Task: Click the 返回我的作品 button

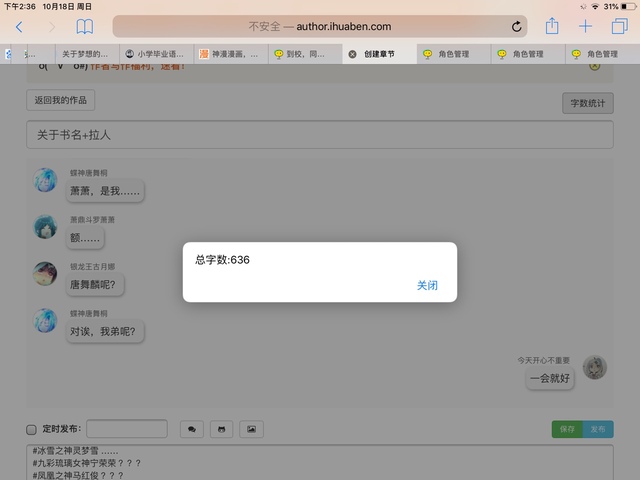Action: [x=60, y=101]
